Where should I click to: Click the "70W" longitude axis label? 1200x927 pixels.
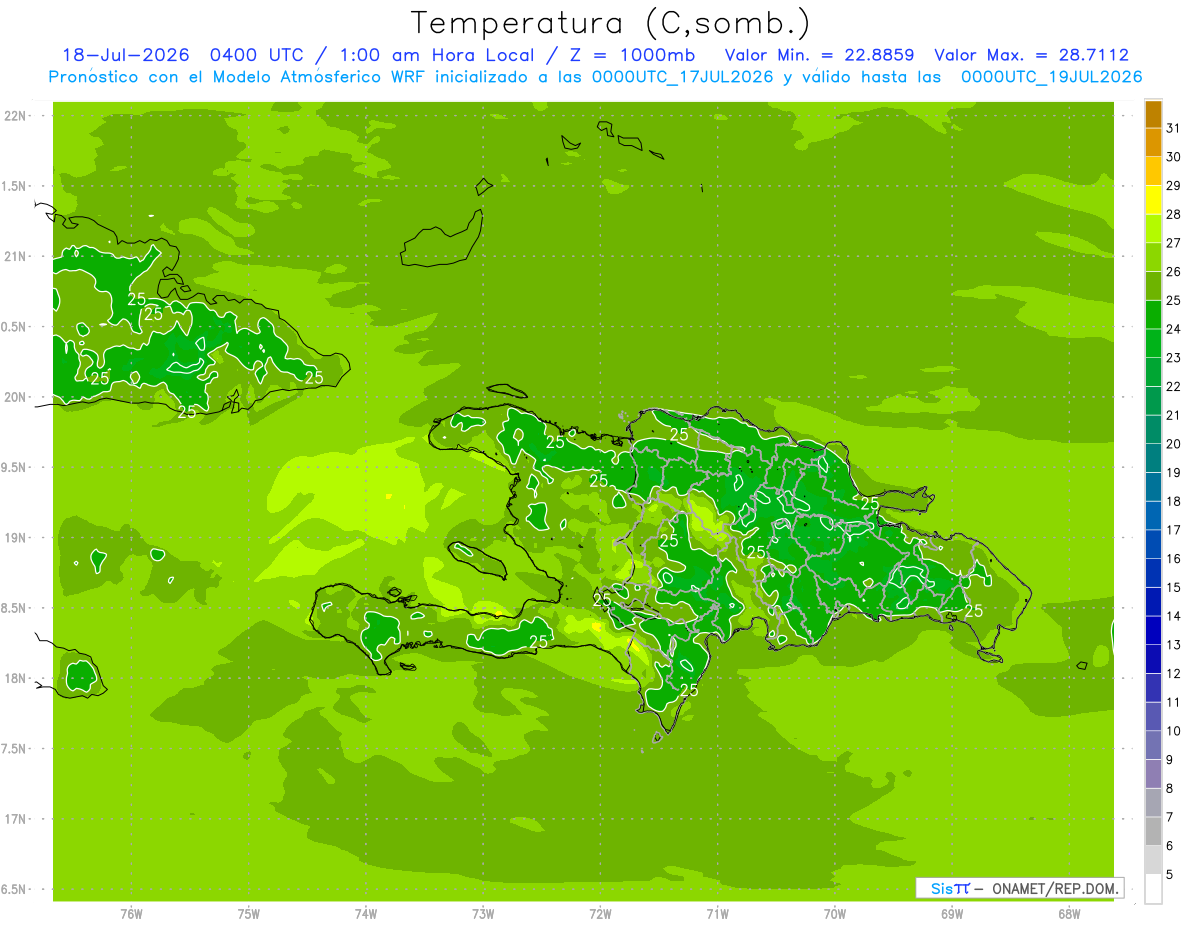pyautogui.click(x=835, y=913)
